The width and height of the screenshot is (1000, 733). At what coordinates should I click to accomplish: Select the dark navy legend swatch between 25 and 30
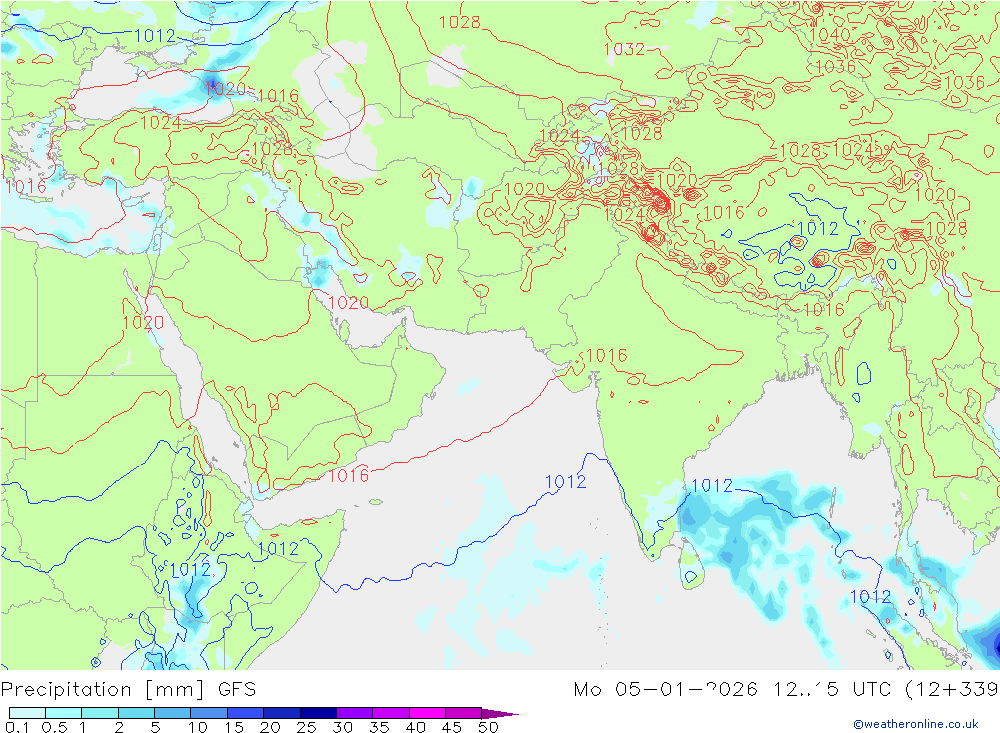click(x=318, y=713)
